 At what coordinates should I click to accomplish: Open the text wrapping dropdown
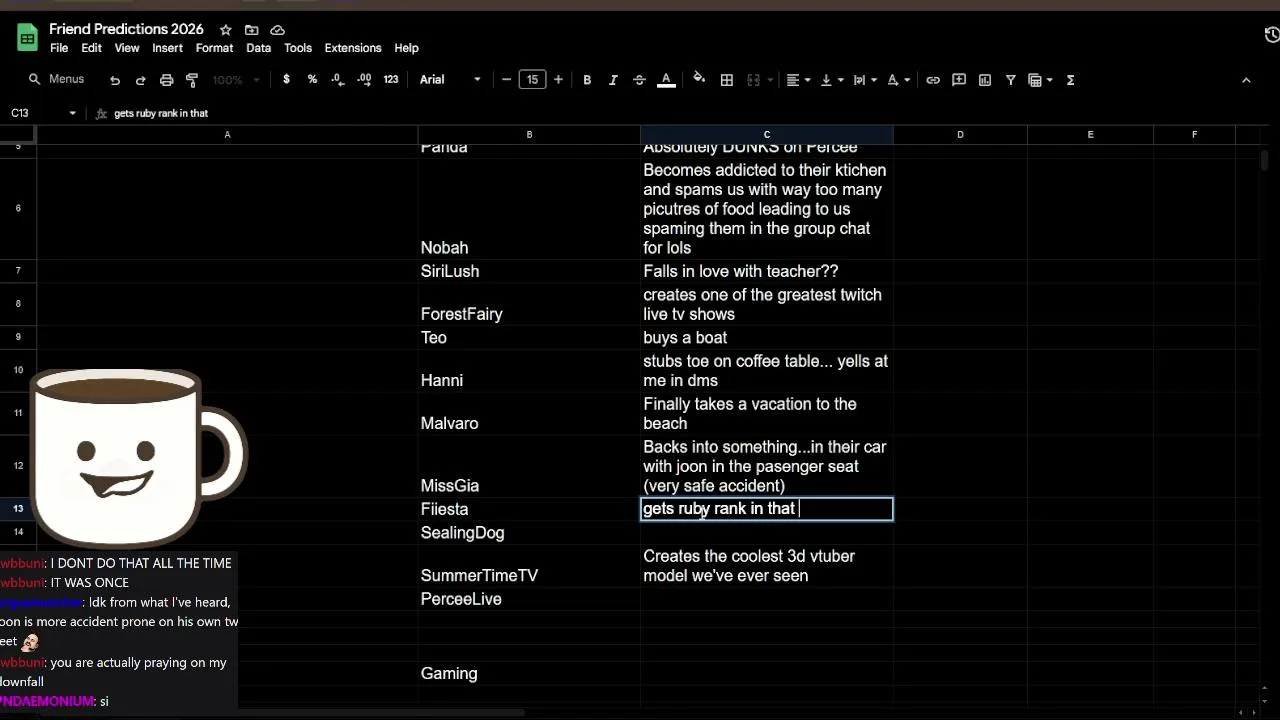click(x=865, y=80)
